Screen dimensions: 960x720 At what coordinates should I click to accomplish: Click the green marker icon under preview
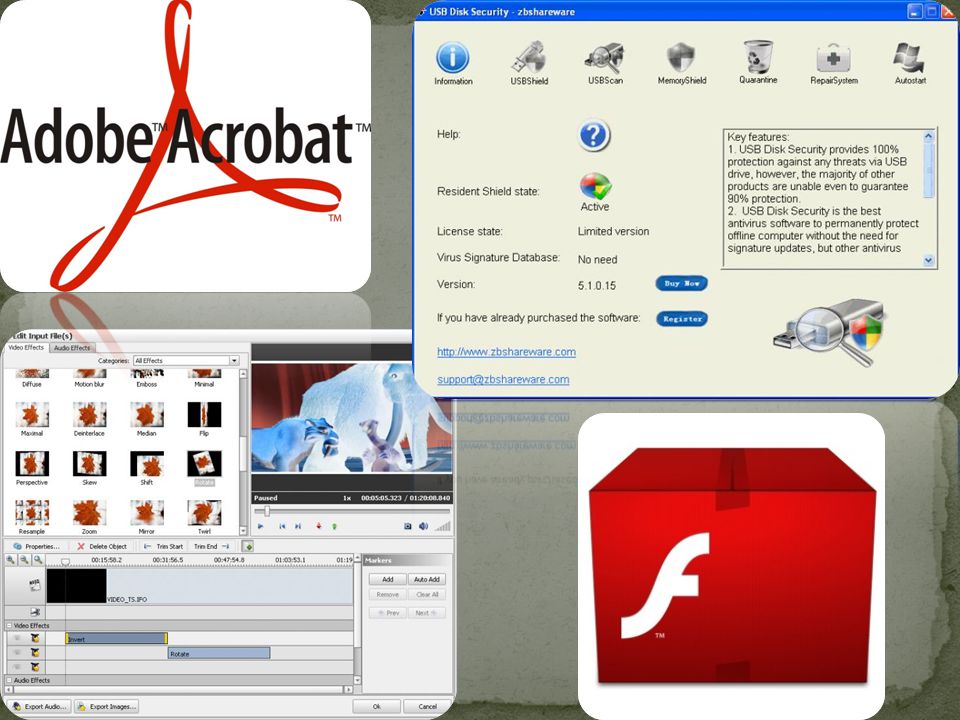click(335, 526)
